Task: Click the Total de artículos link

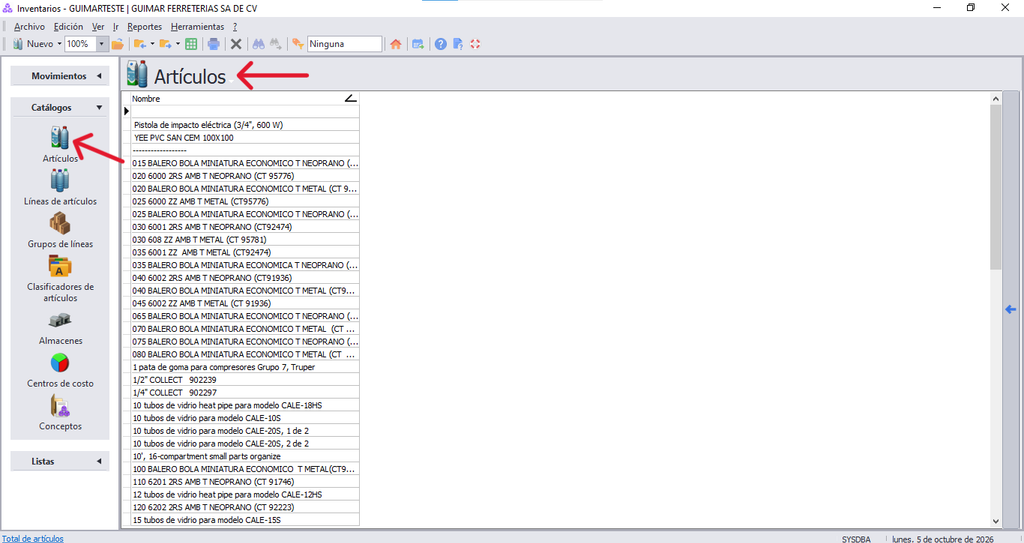Action: point(33,538)
